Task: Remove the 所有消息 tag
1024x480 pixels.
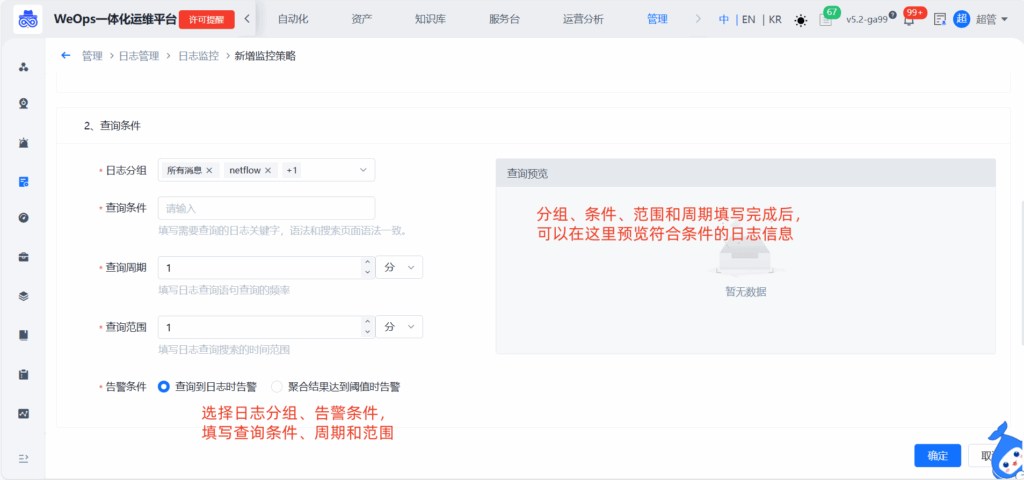Action: coord(209,171)
